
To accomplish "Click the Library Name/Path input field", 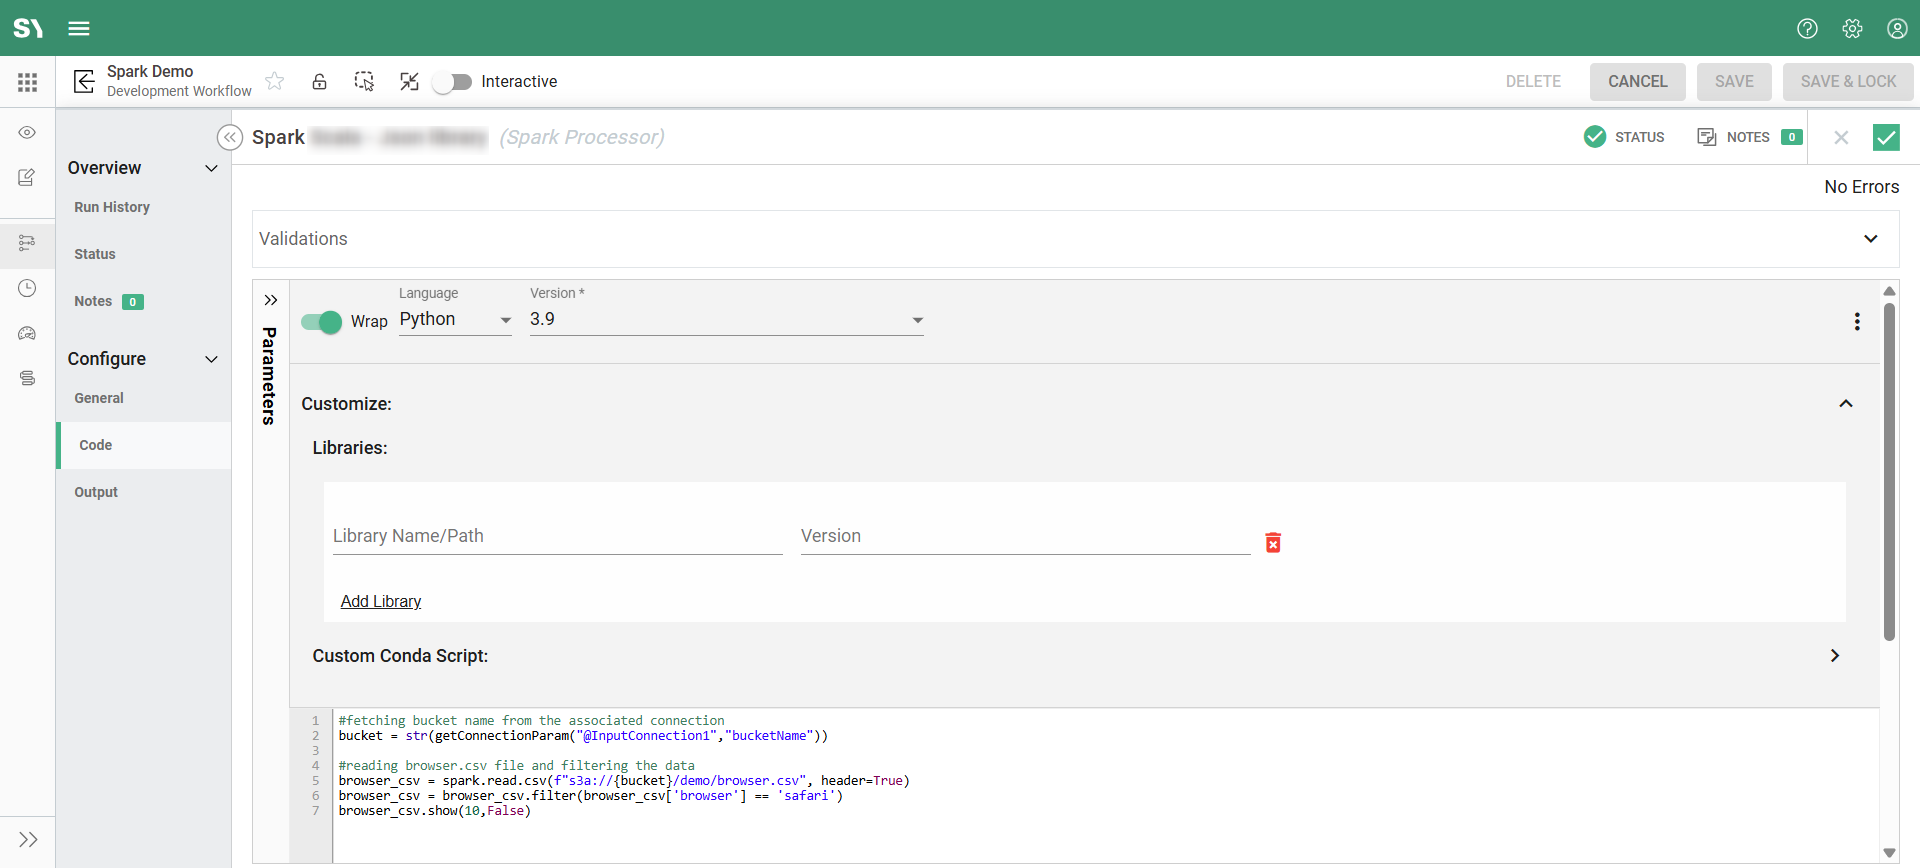I will 557,537.
